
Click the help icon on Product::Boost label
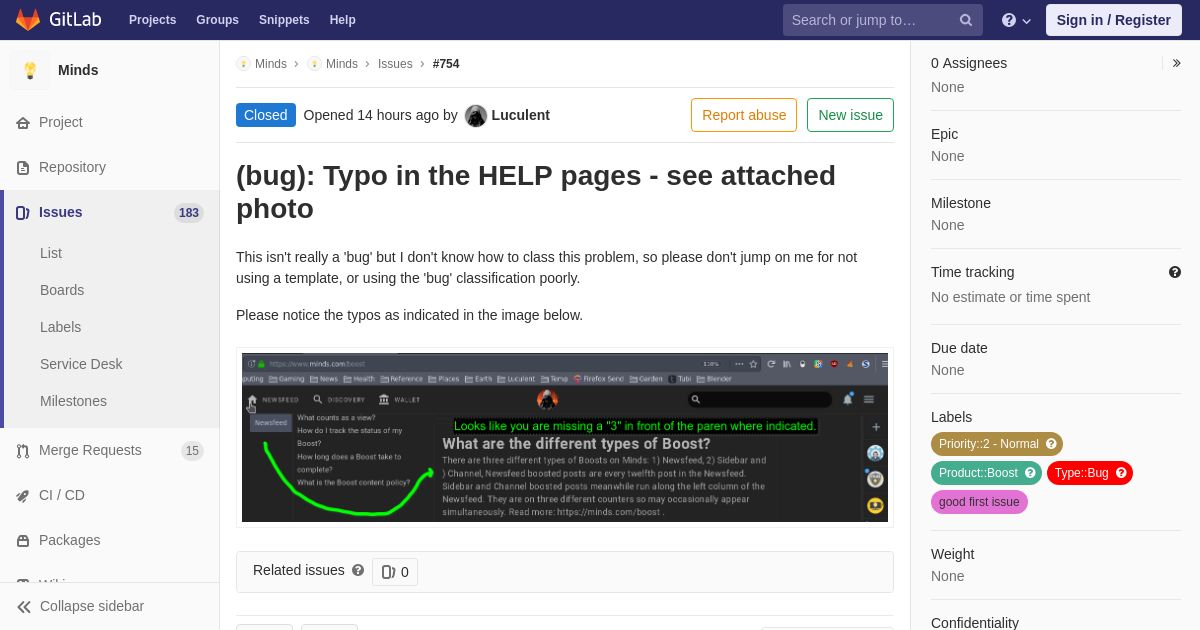(1030, 473)
